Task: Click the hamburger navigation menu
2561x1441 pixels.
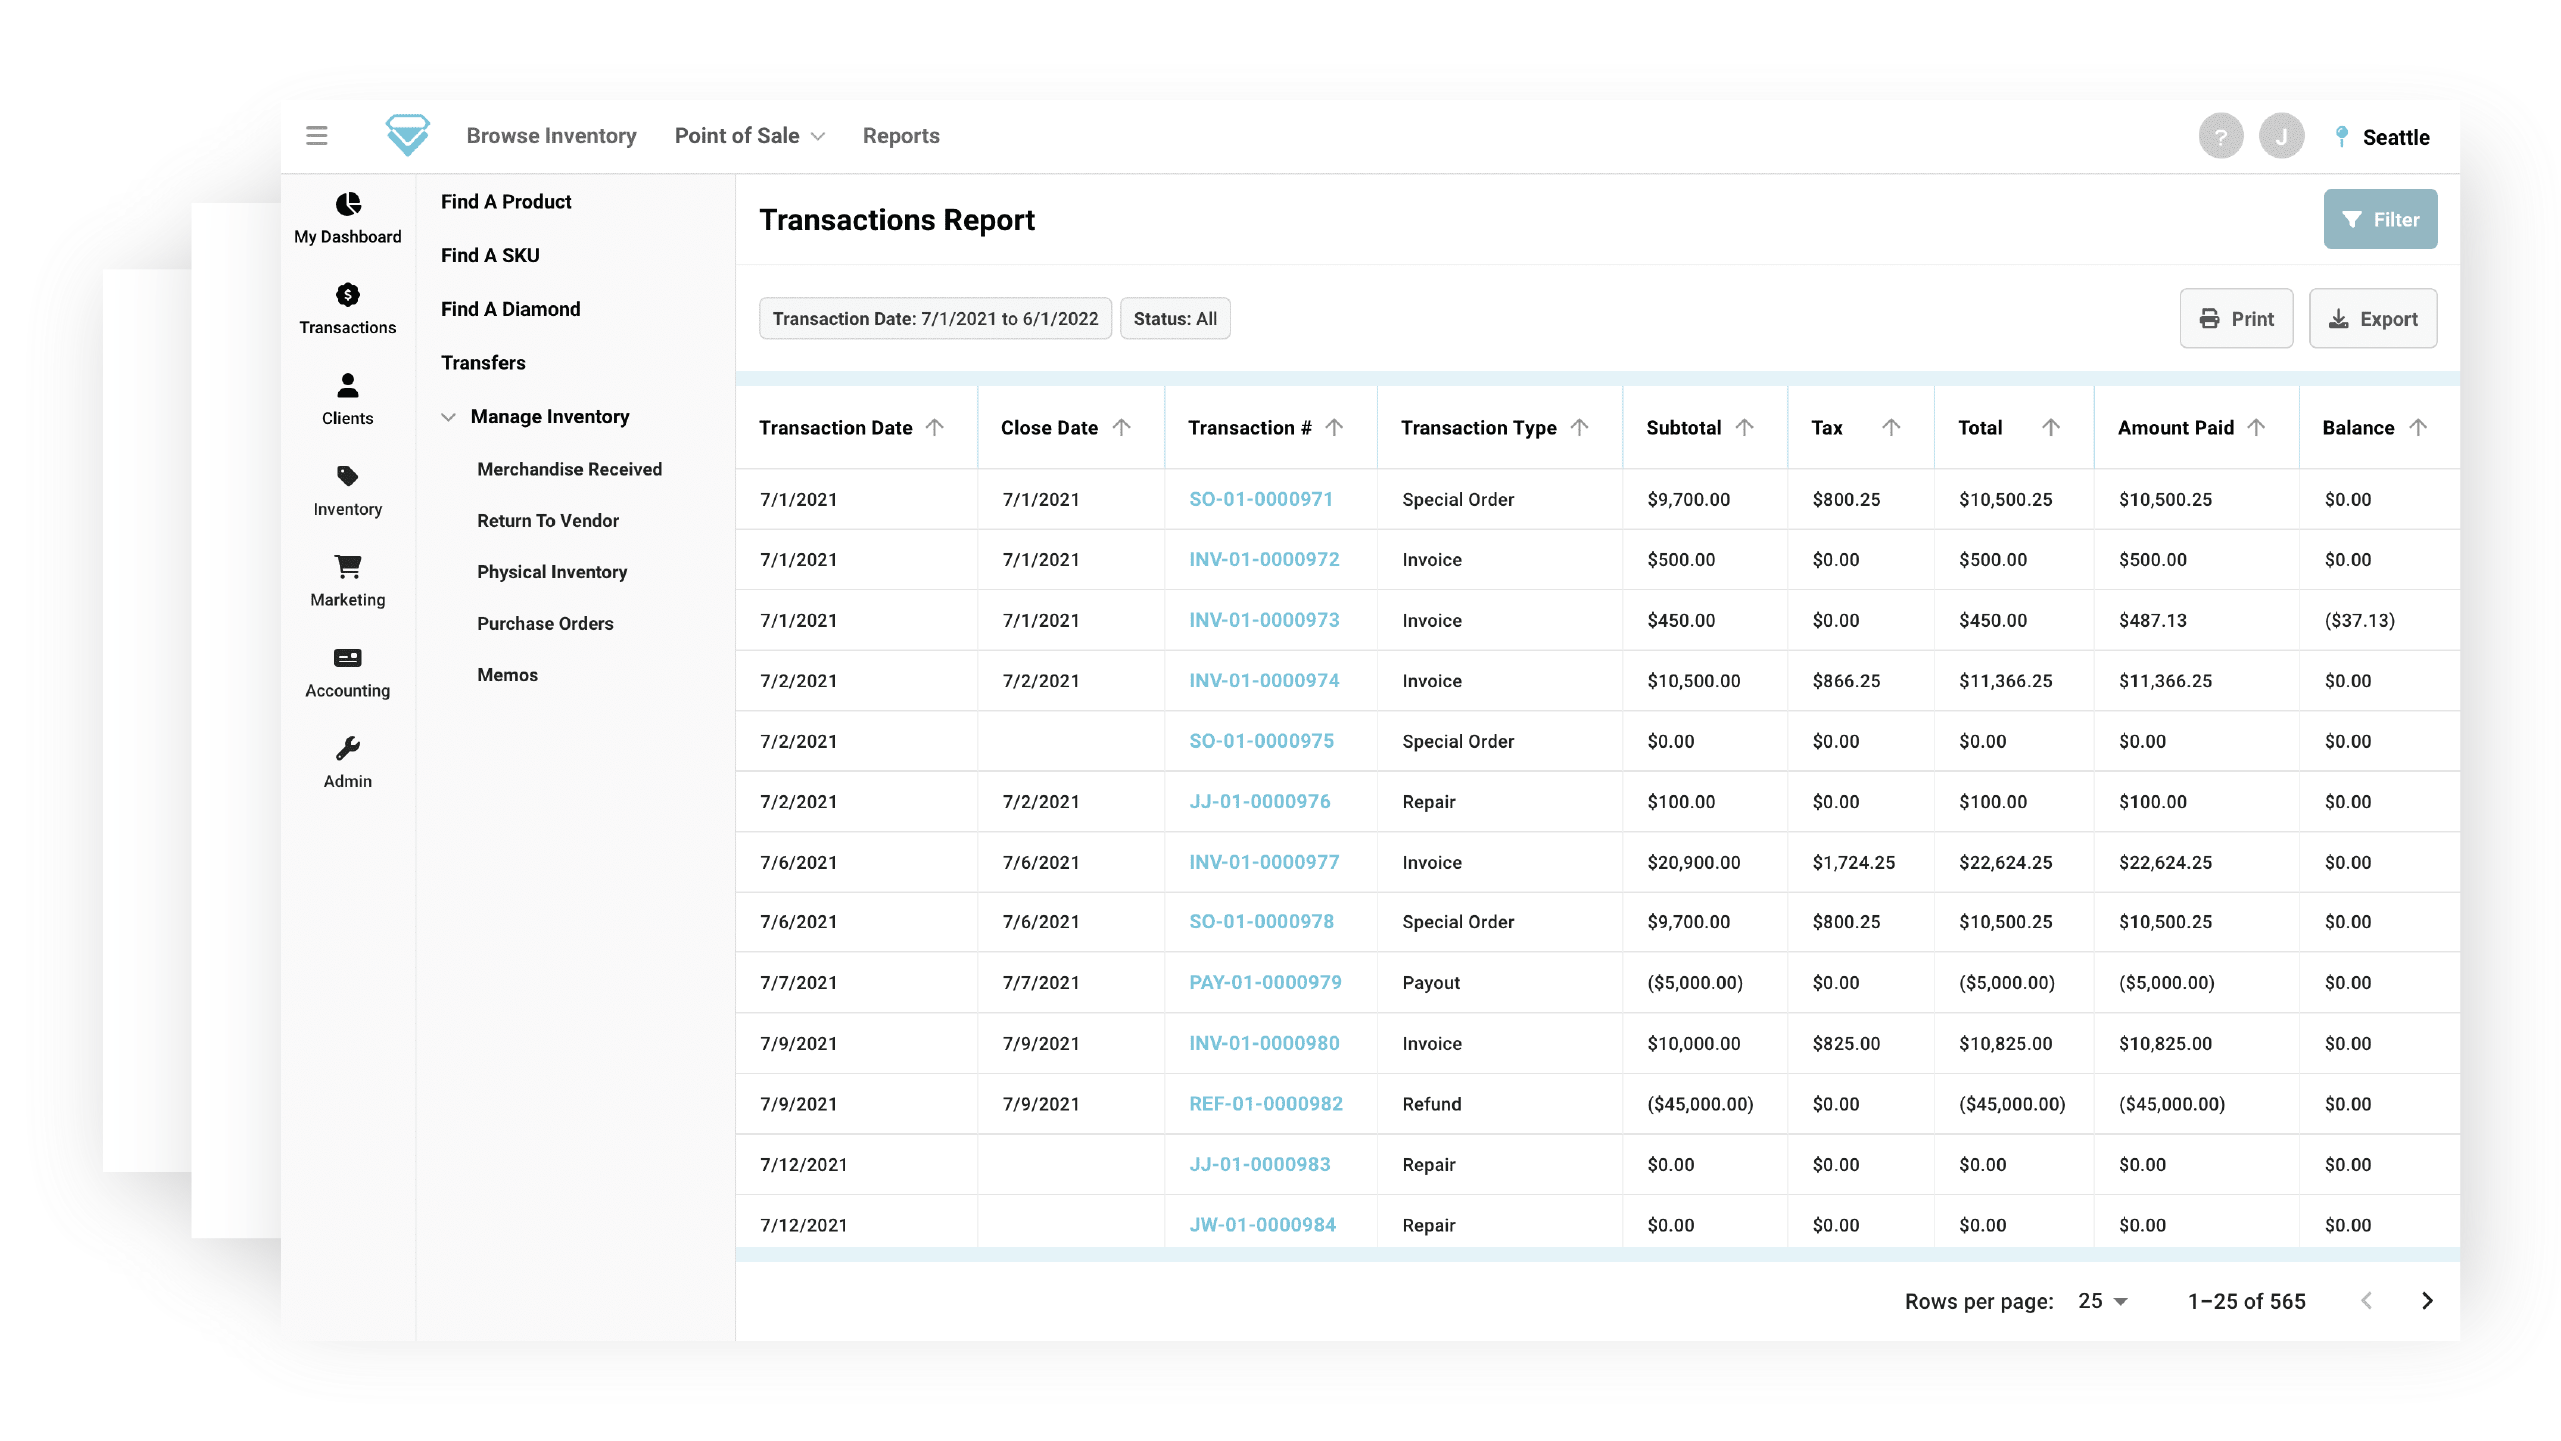Action: point(317,135)
